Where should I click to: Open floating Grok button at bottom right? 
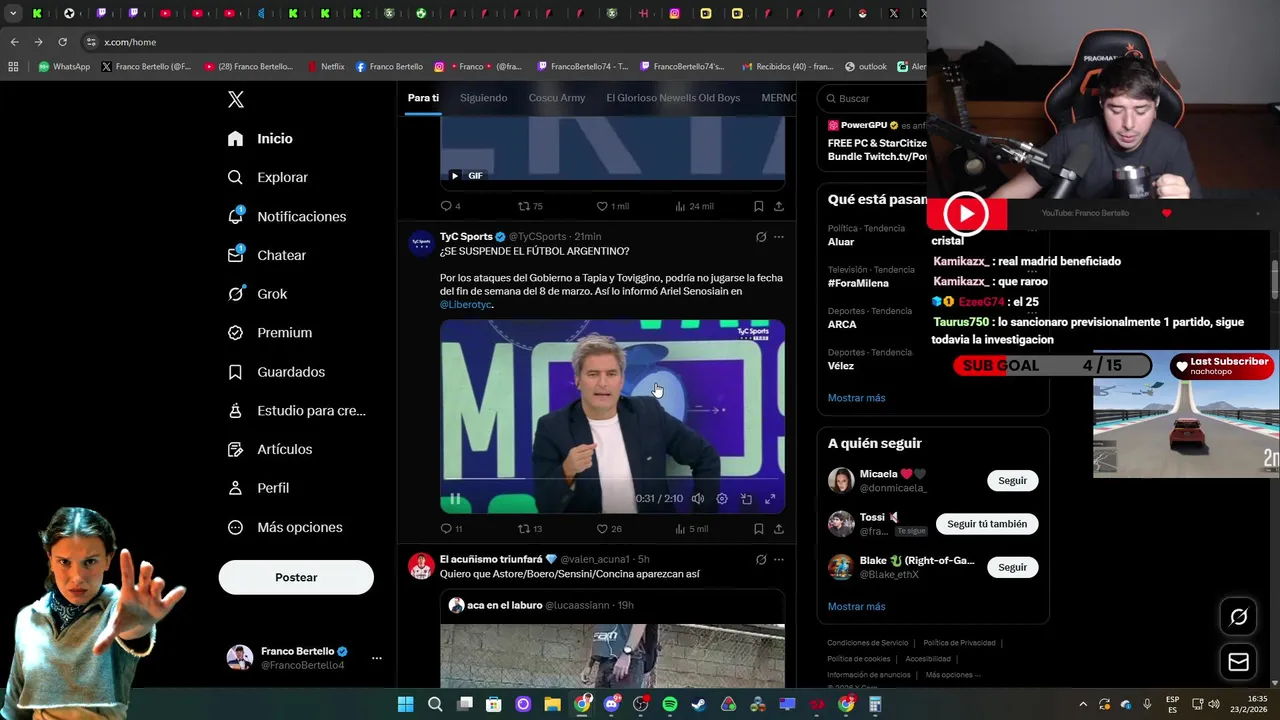point(1239,617)
